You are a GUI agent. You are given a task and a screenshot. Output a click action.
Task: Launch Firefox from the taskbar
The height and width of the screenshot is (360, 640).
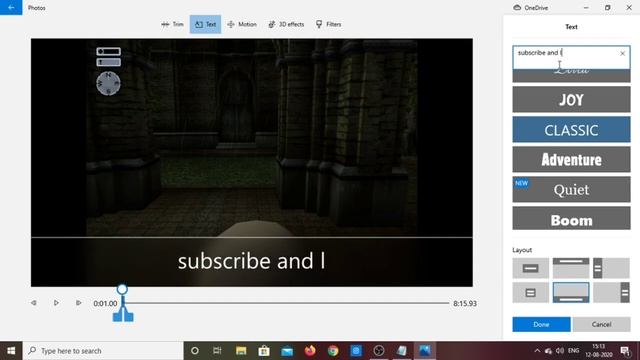(x=310, y=351)
